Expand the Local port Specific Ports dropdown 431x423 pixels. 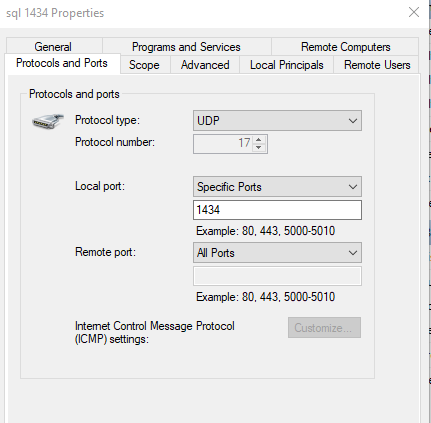277,187
